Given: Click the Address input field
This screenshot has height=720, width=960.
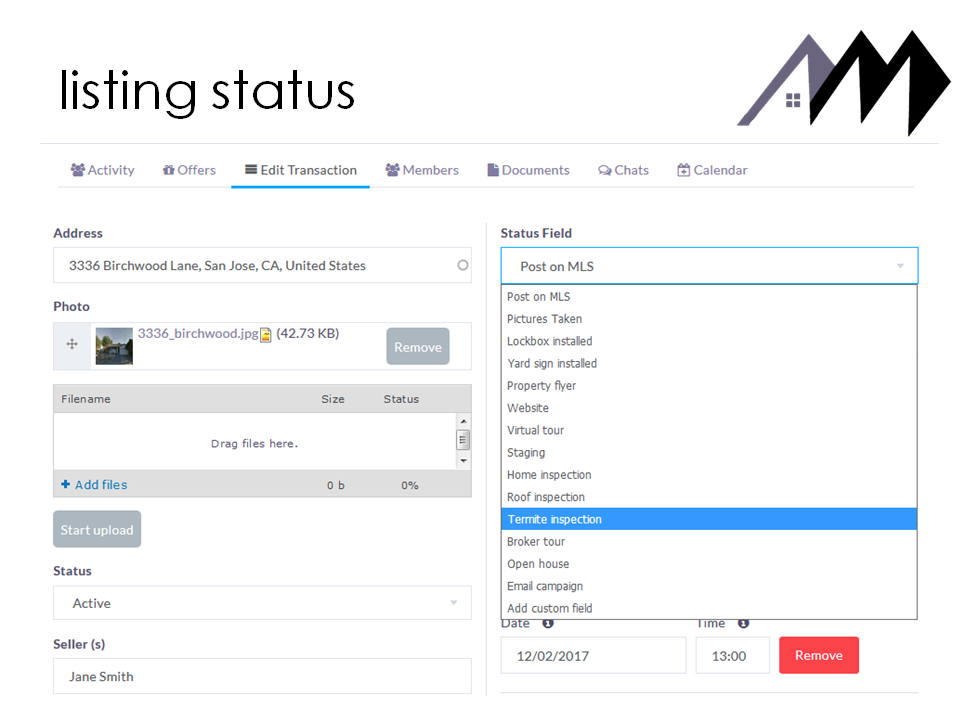Looking at the screenshot, I should click(x=262, y=265).
